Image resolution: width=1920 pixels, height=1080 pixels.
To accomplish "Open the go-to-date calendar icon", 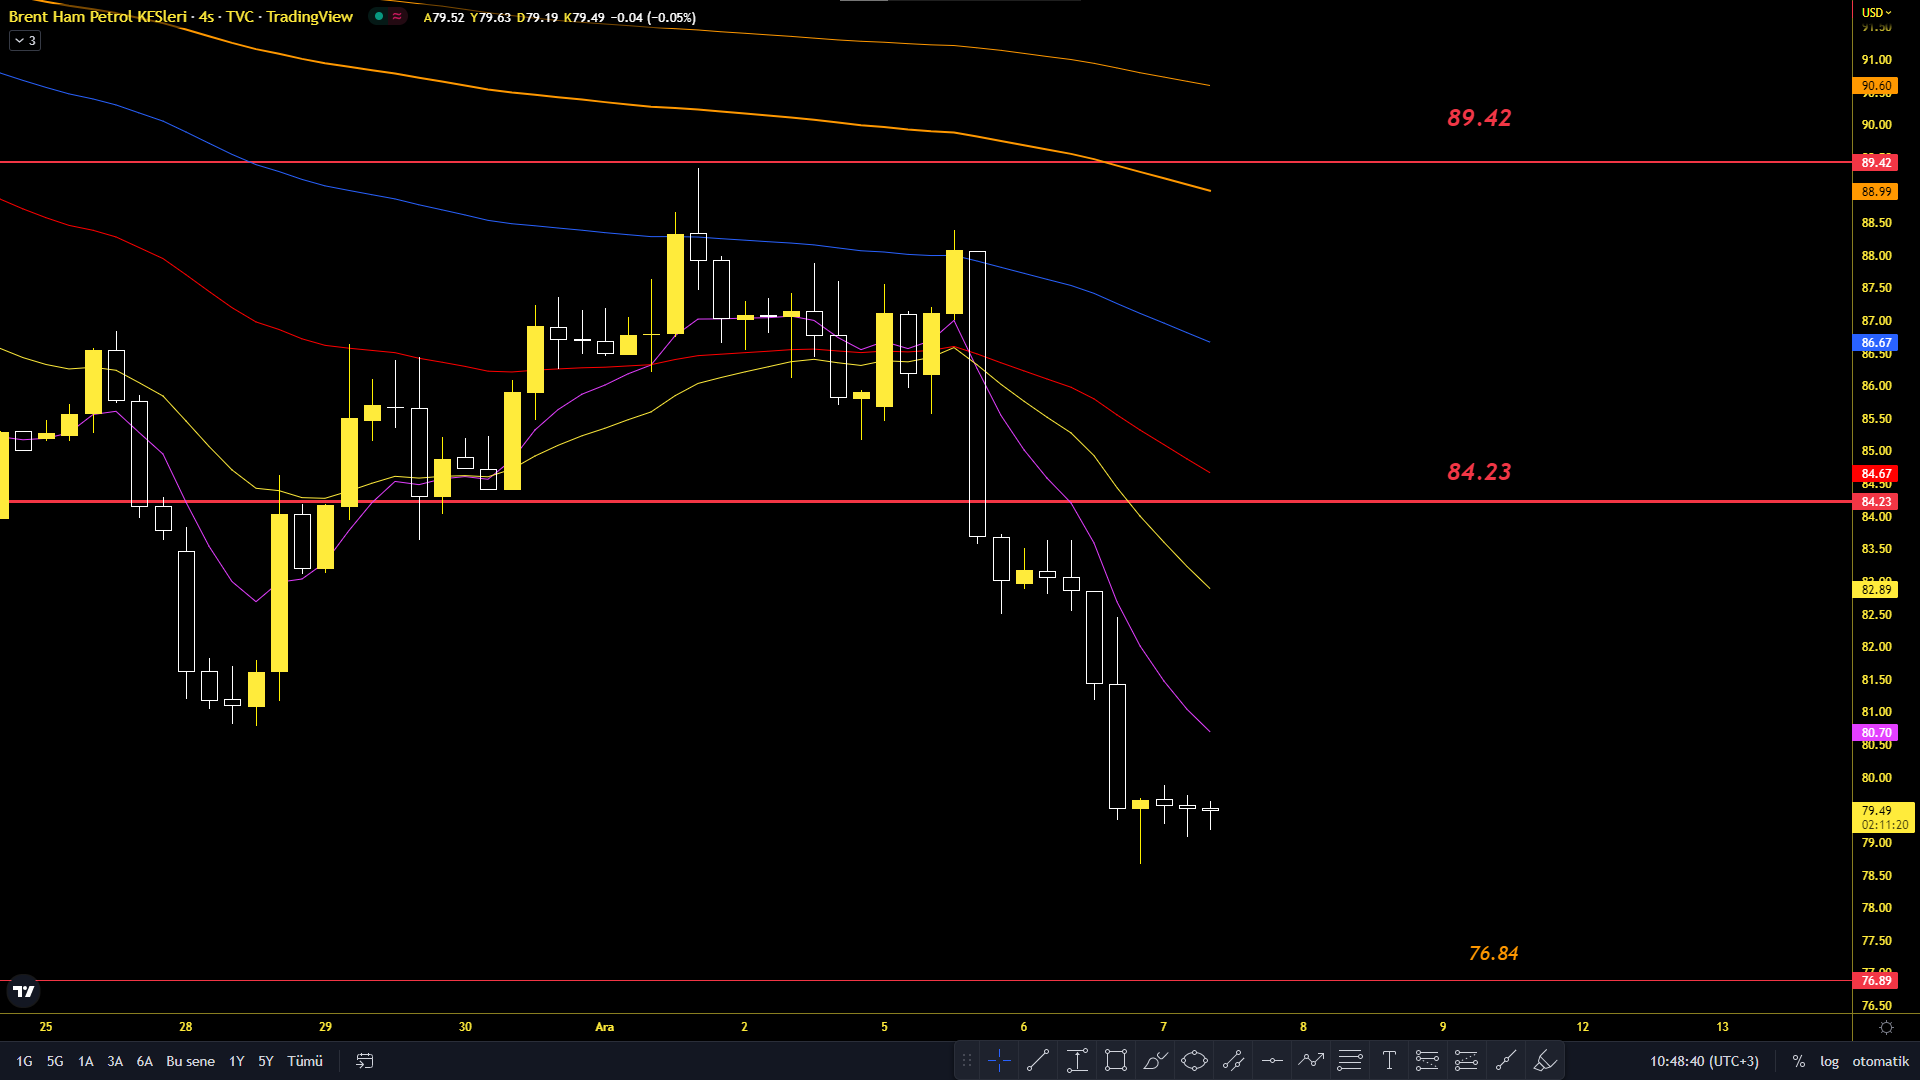I will point(365,1061).
